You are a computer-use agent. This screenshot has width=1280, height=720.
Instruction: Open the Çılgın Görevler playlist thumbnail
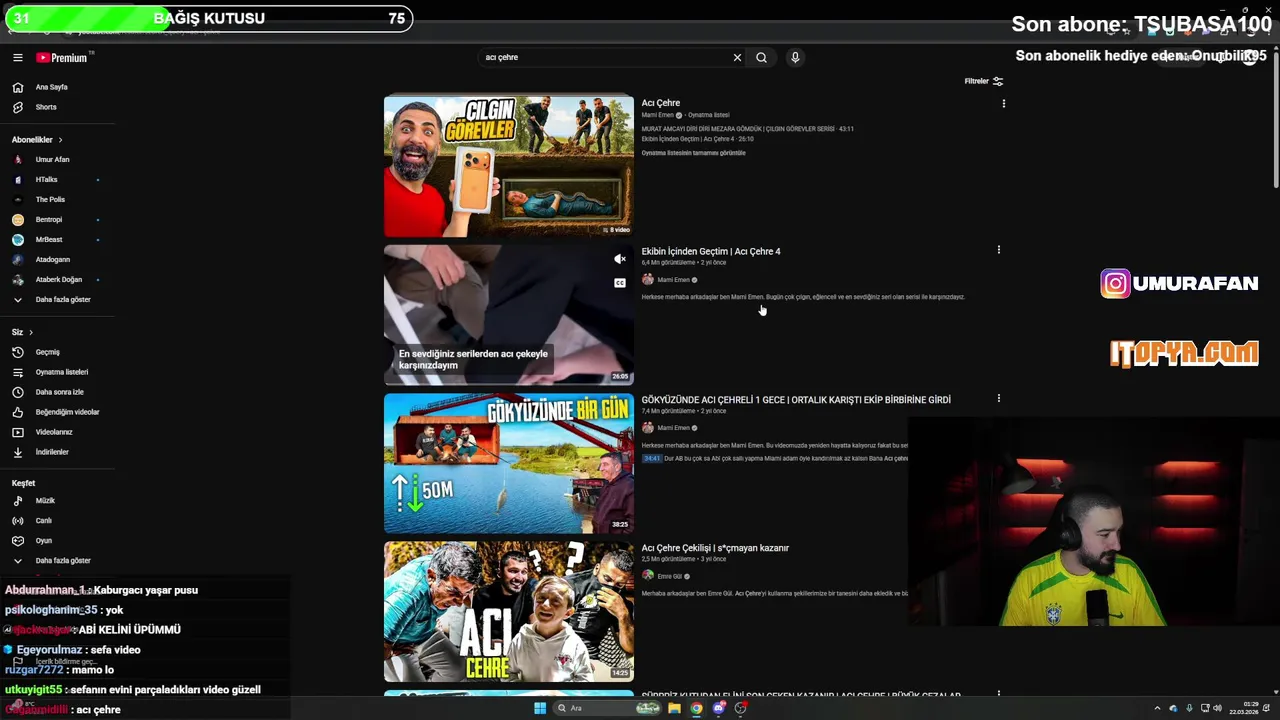click(509, 166)
